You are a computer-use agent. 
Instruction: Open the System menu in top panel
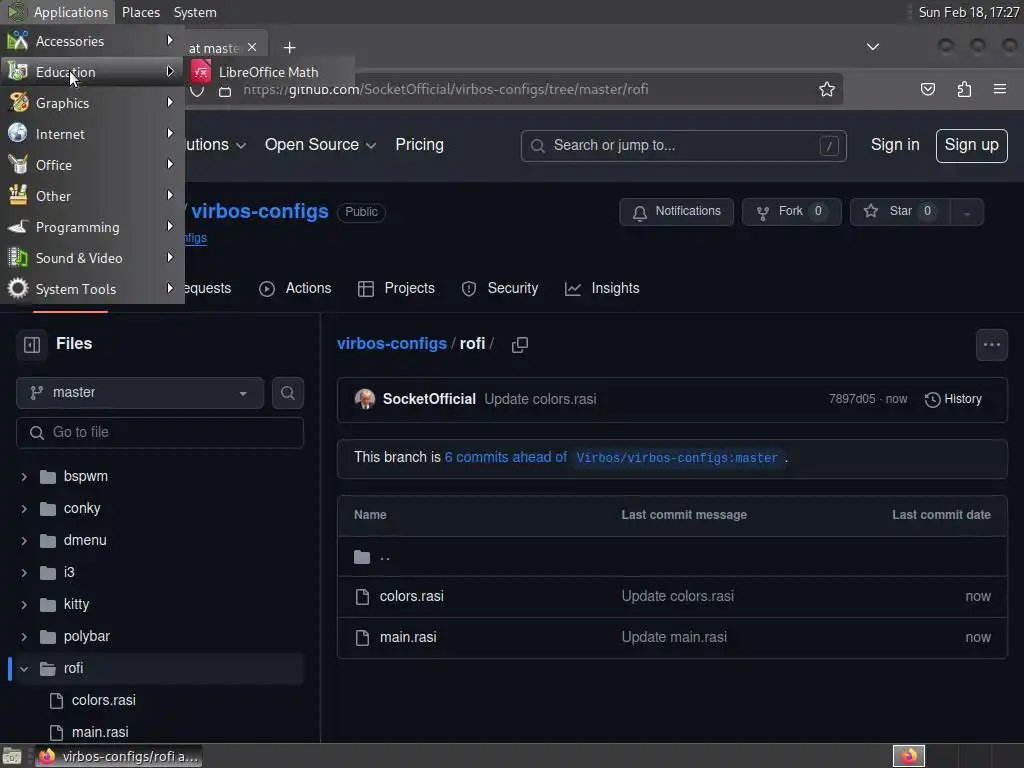click(x=195, y=12)
